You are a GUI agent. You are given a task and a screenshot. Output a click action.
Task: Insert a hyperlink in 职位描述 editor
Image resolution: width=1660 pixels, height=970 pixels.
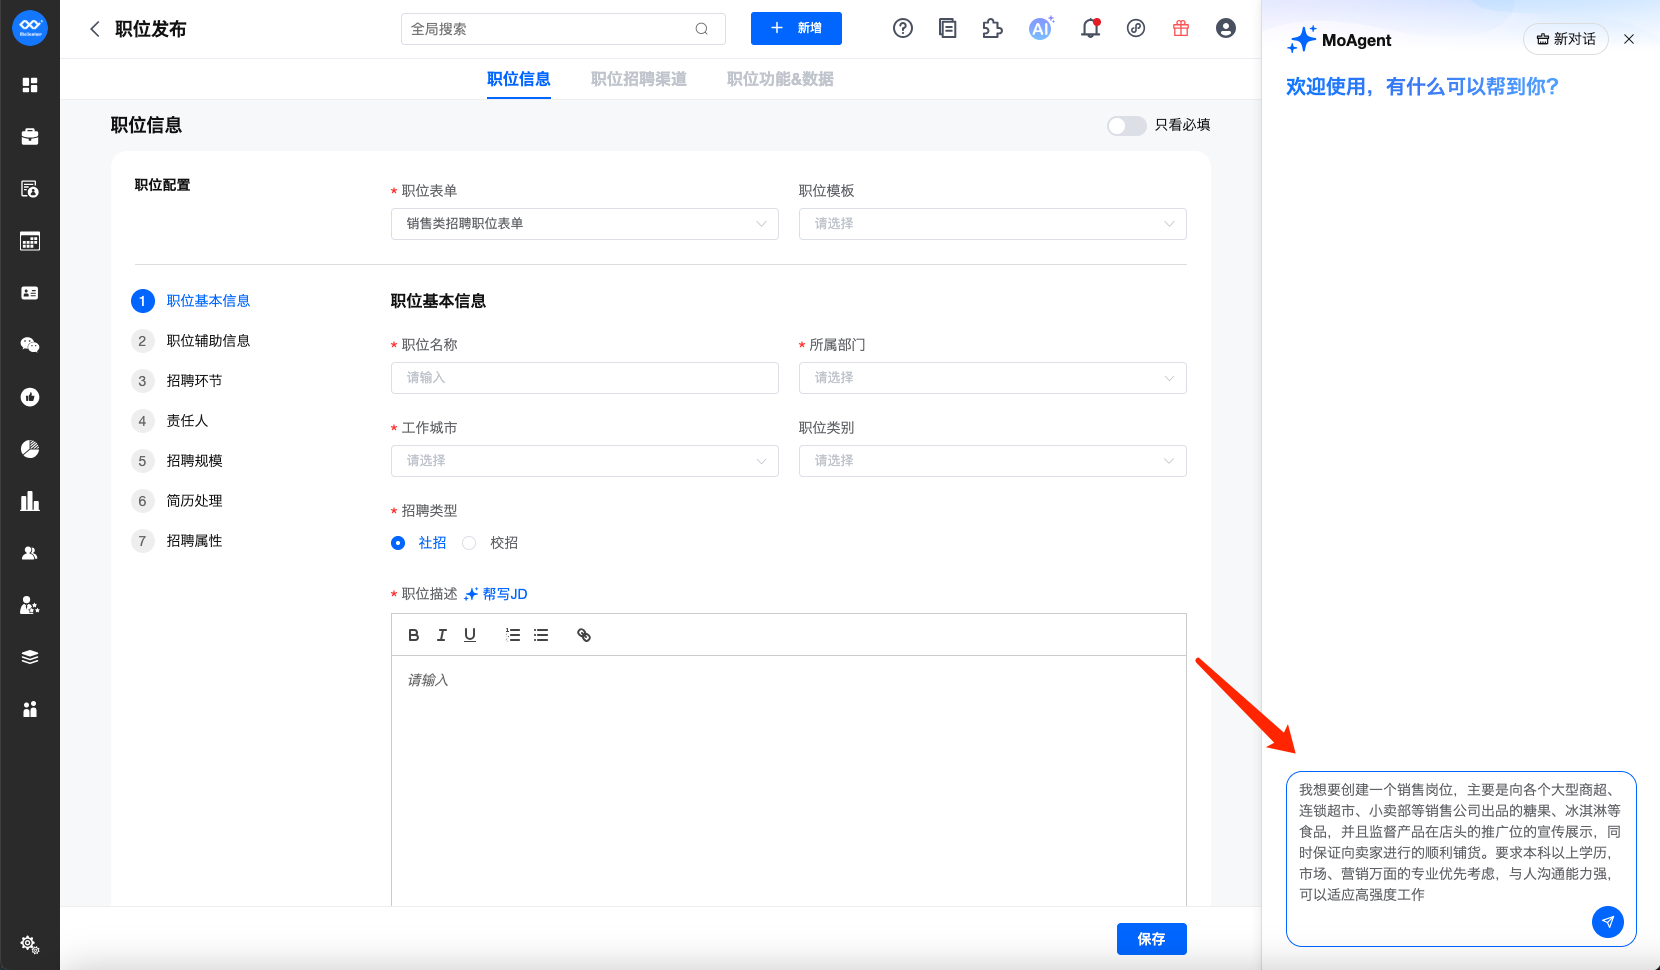pyautogui.click(x=584, y=635)
